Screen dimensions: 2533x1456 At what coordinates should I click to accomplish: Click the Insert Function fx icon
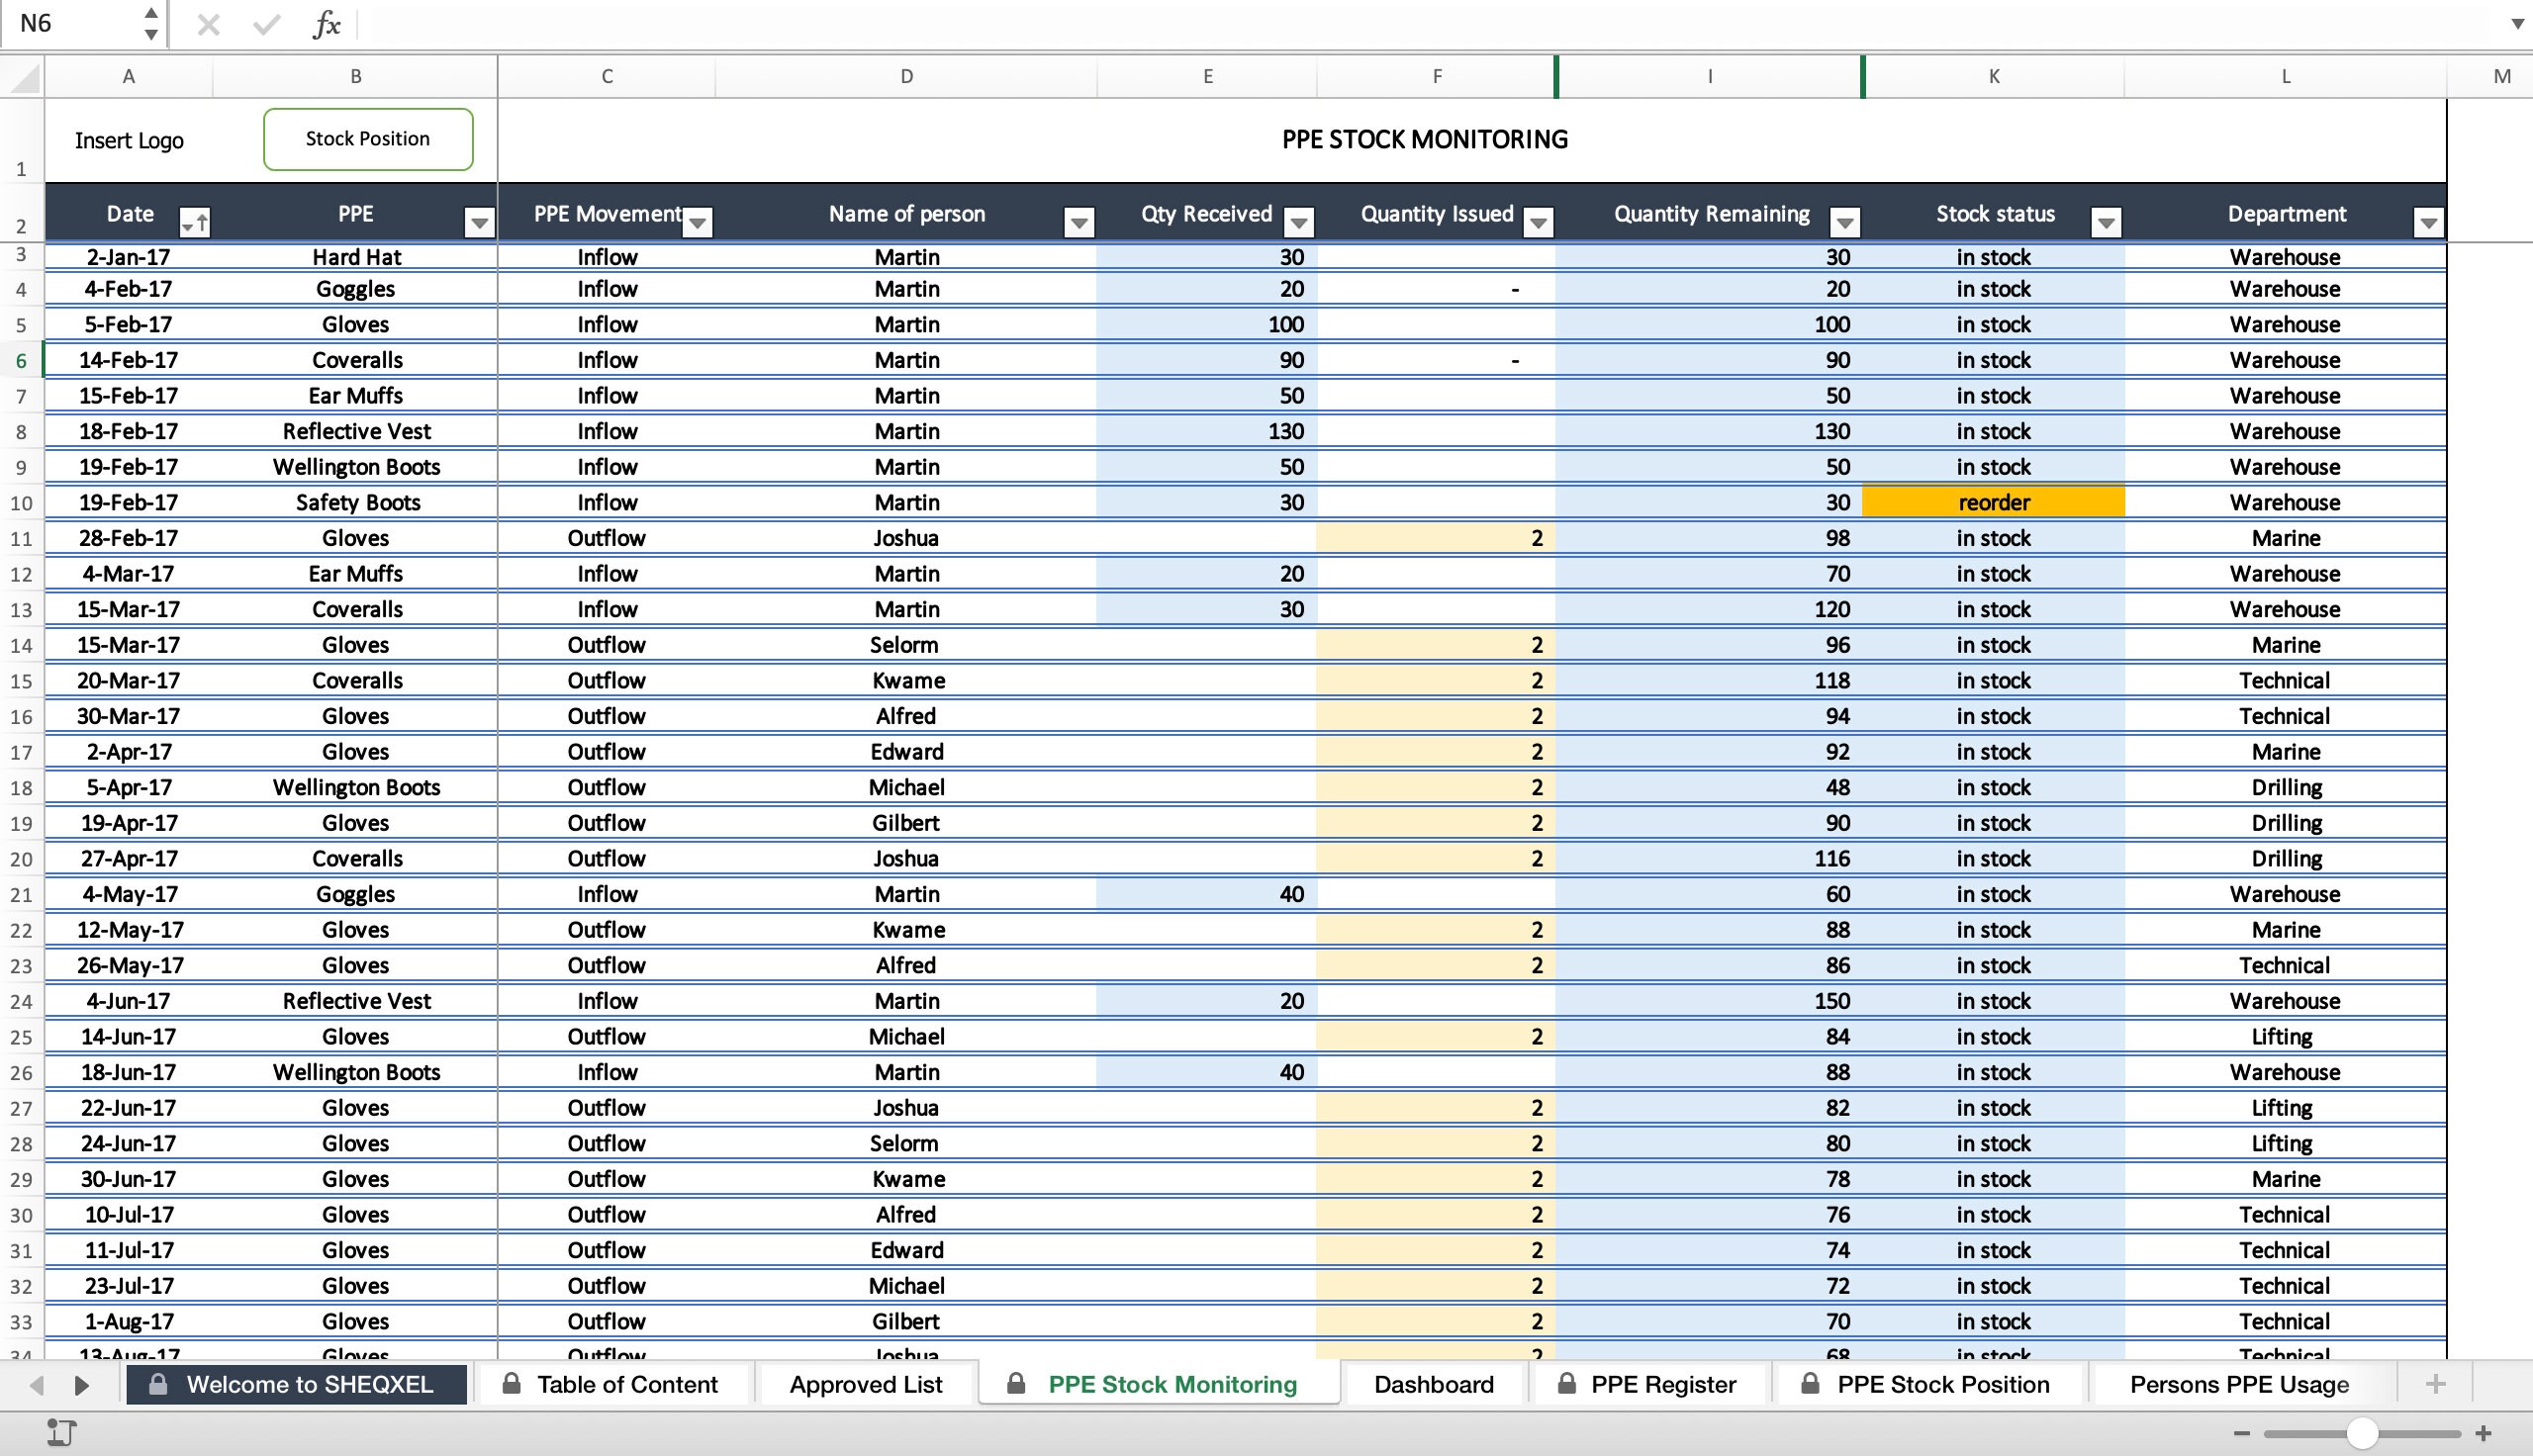[326, 24]
